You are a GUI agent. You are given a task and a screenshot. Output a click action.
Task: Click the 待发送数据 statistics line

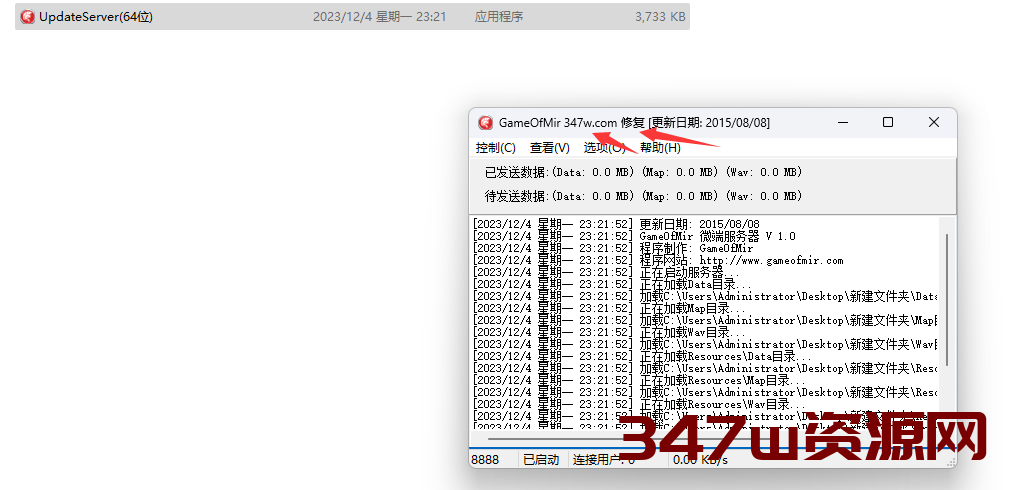tap(643, 196)
